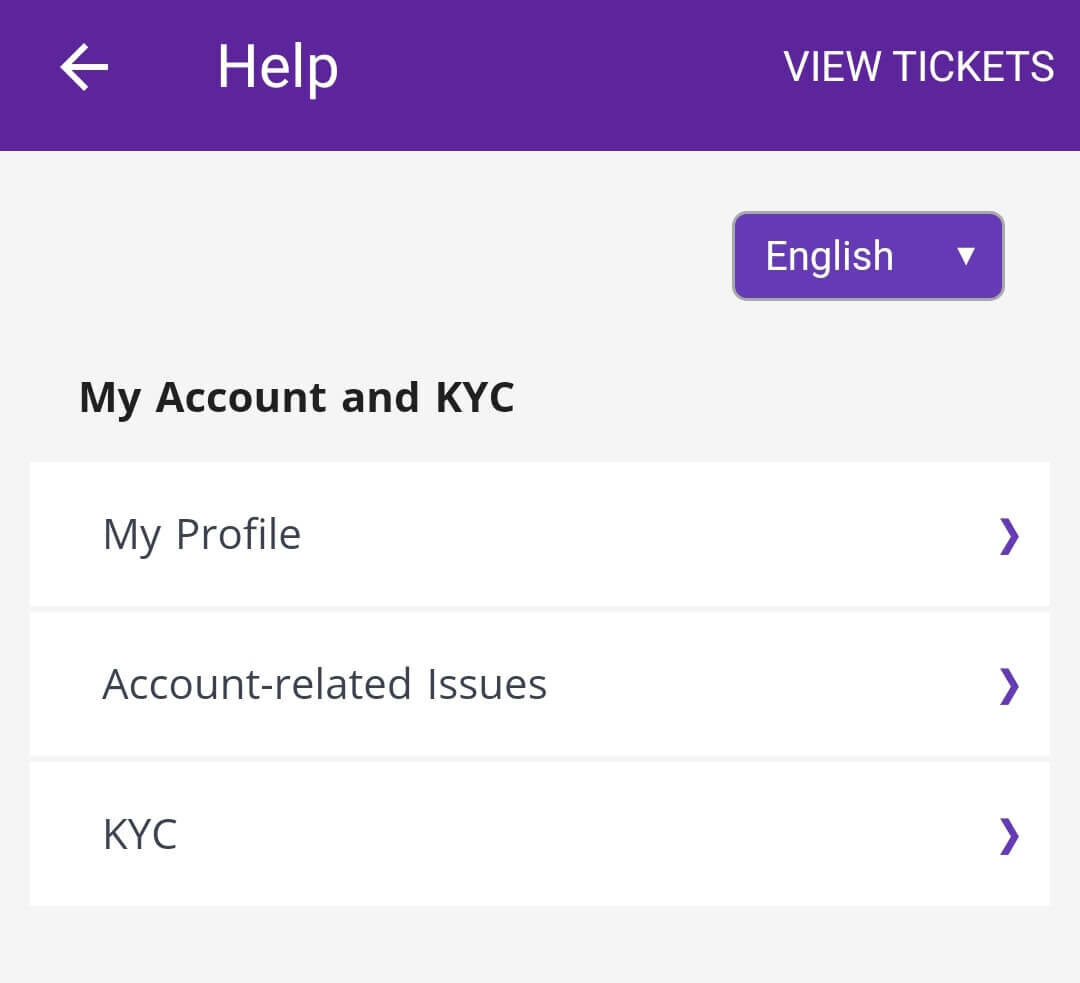Click the 'Account-related Issues' text label
Image resolution: width=1080 pixels, height=983 pixels.
(x=324, y=684)
